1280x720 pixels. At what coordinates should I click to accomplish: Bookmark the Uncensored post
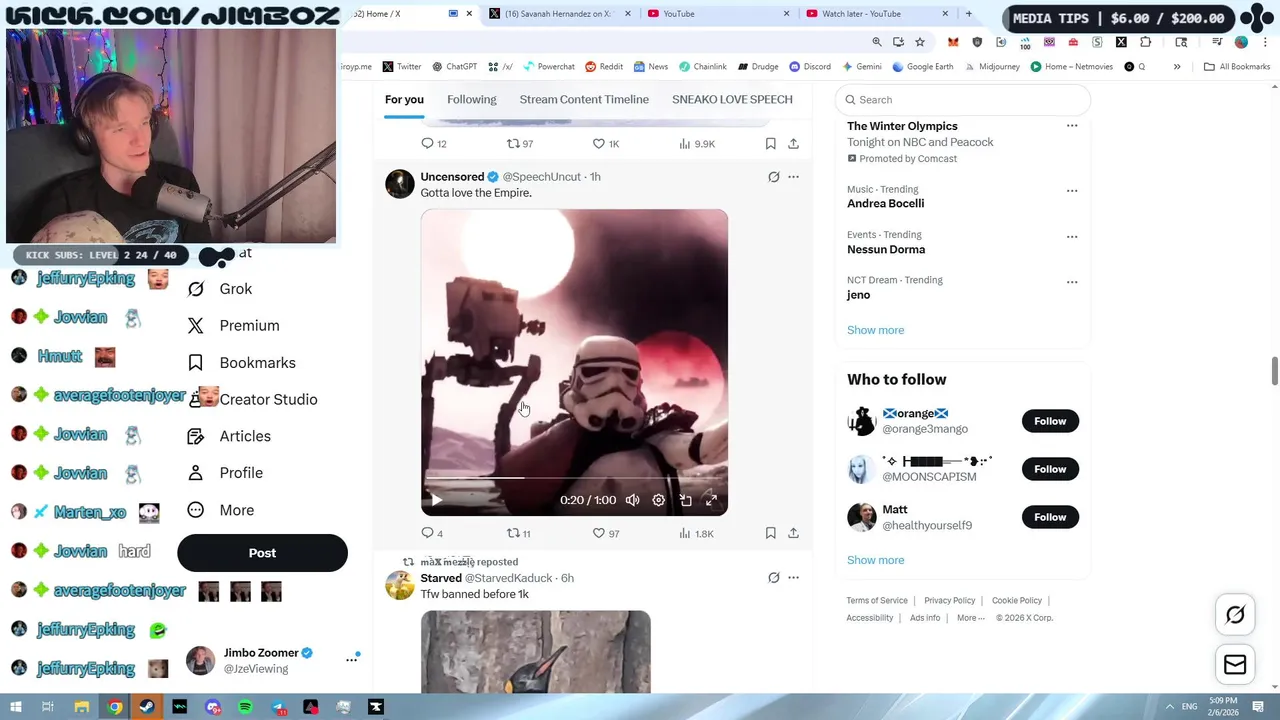[x=770, y=534]
